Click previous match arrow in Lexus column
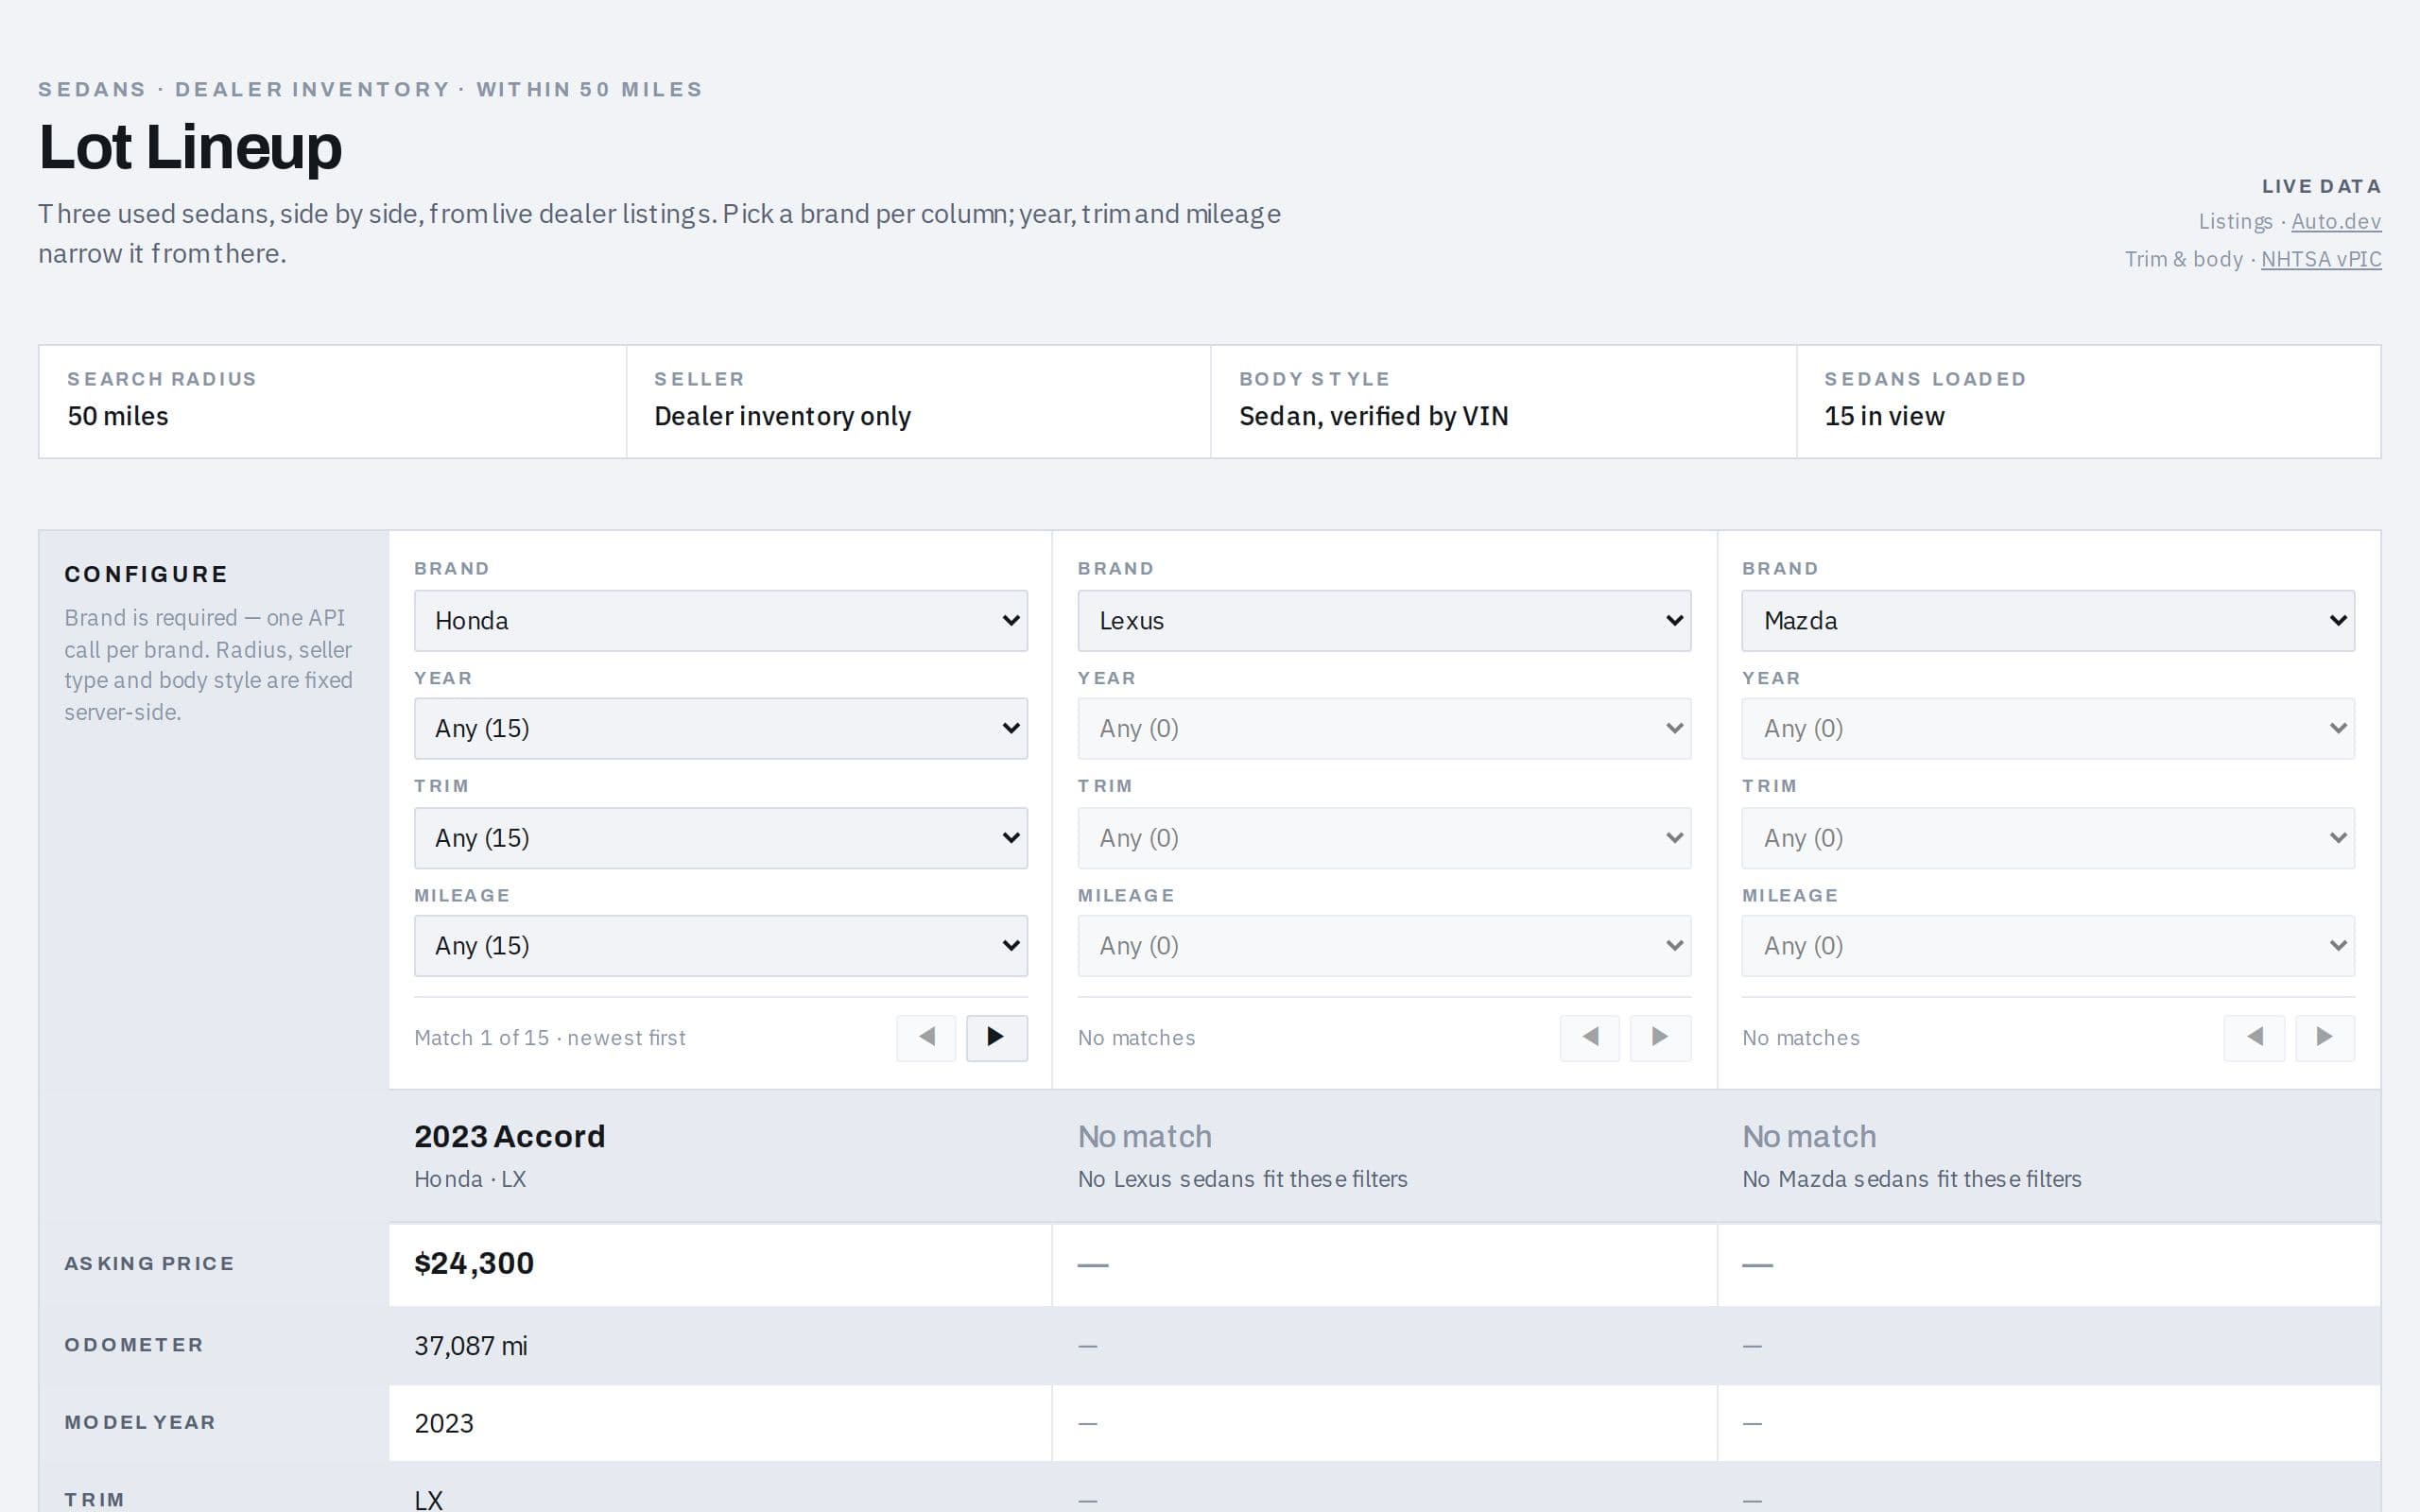 [x=1590, y=1037]
